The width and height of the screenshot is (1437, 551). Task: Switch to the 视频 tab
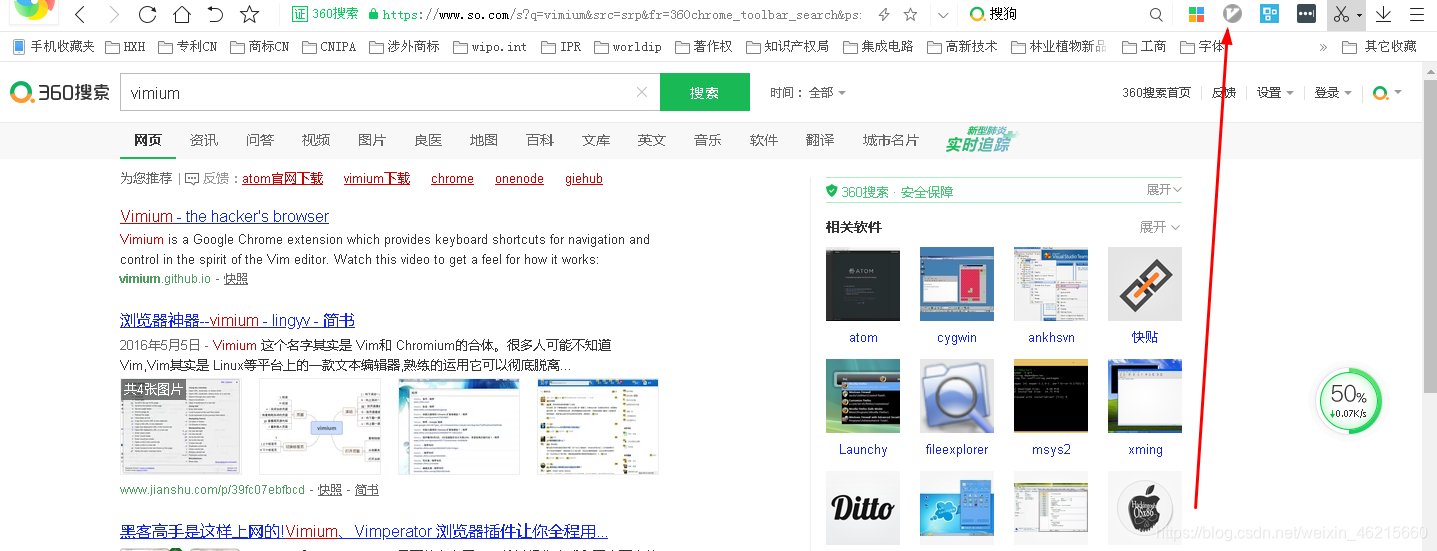coord(316,140)
